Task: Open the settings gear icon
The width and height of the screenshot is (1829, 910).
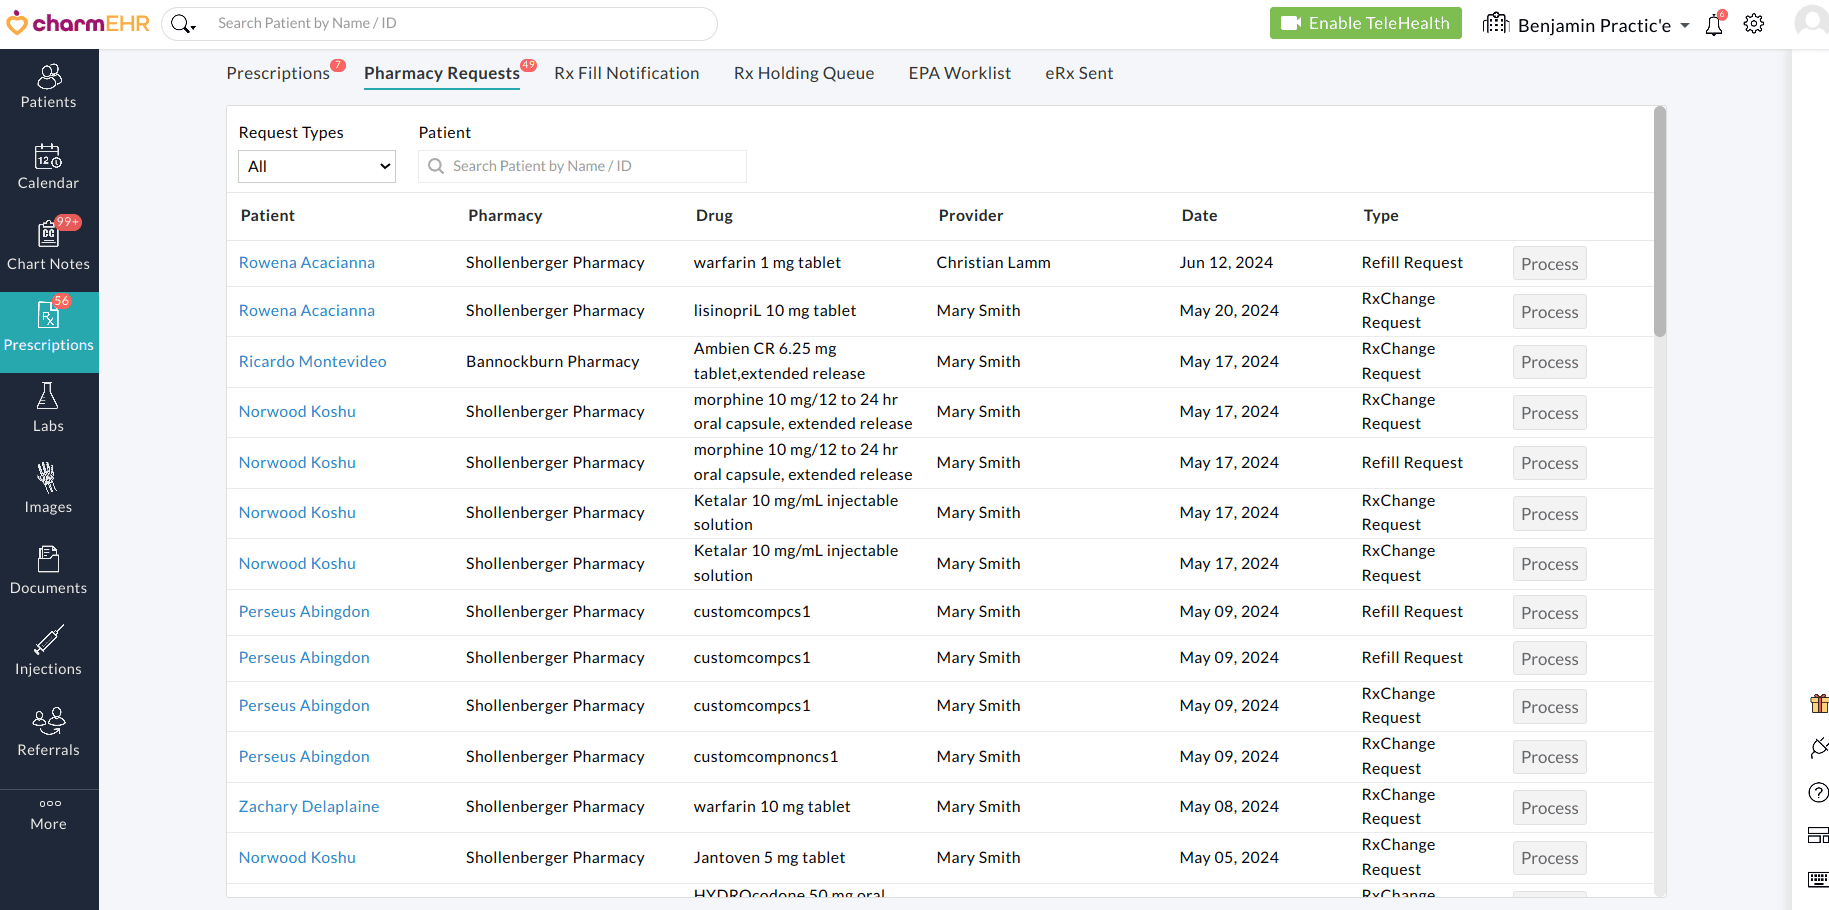Action: click(1754, 24)
